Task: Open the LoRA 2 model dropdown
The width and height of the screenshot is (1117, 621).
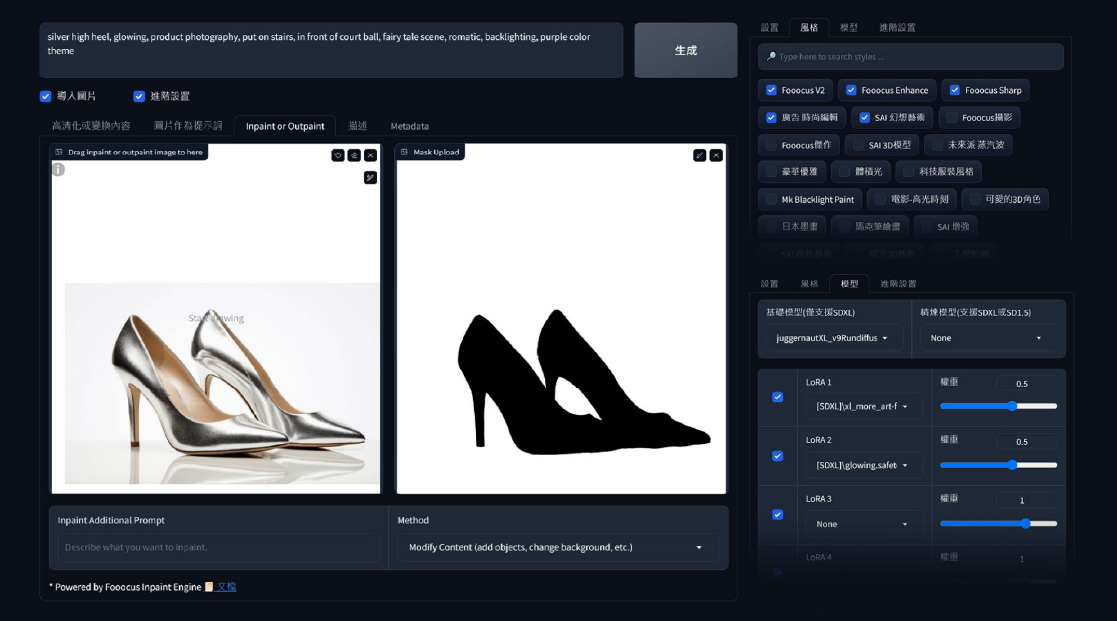Action: pyautogui.click(x=864, y=465)
